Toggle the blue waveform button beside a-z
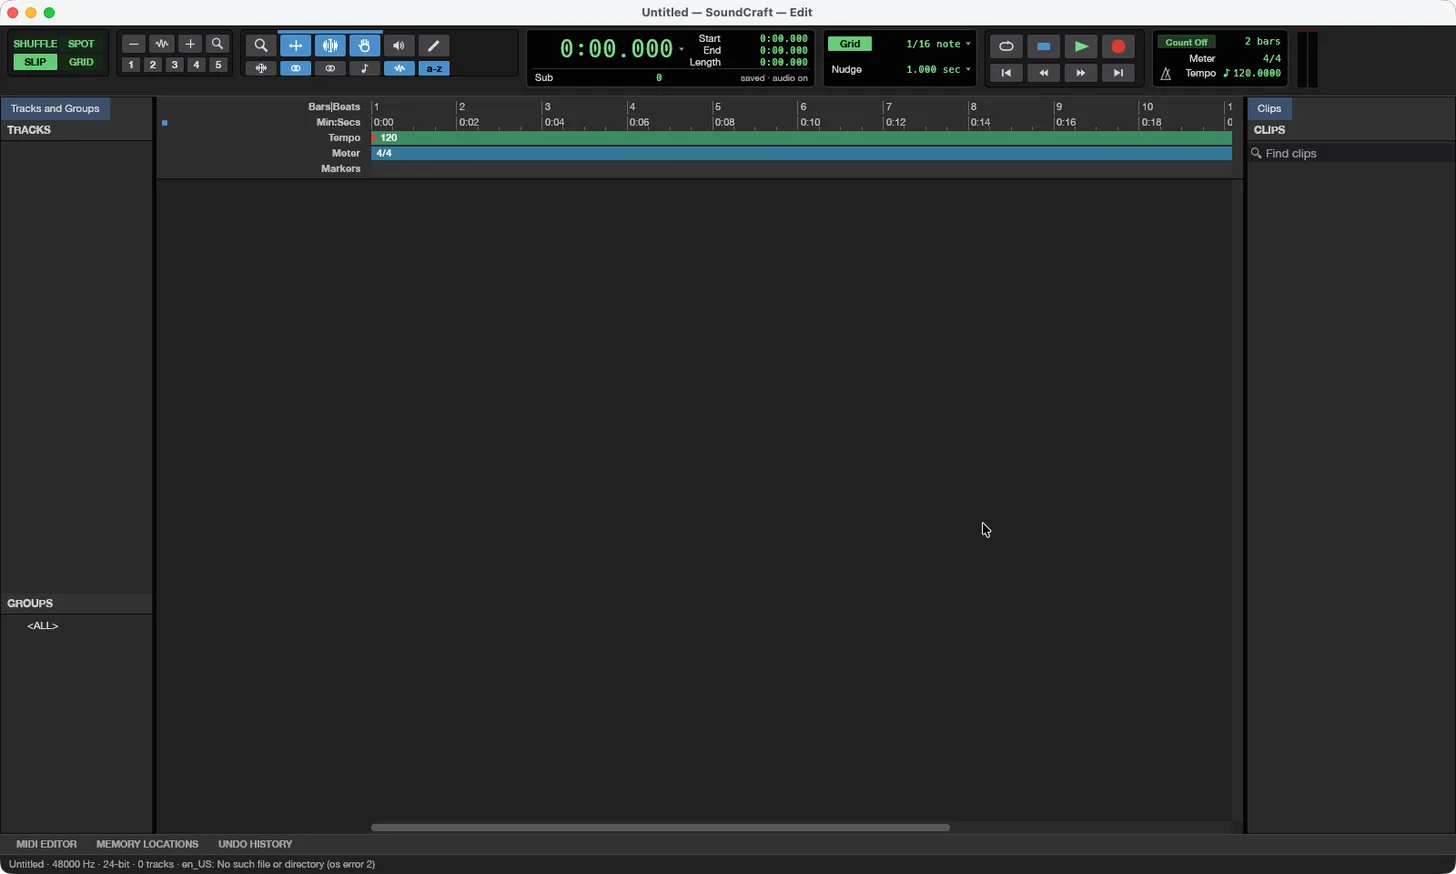 click(399, 69)
